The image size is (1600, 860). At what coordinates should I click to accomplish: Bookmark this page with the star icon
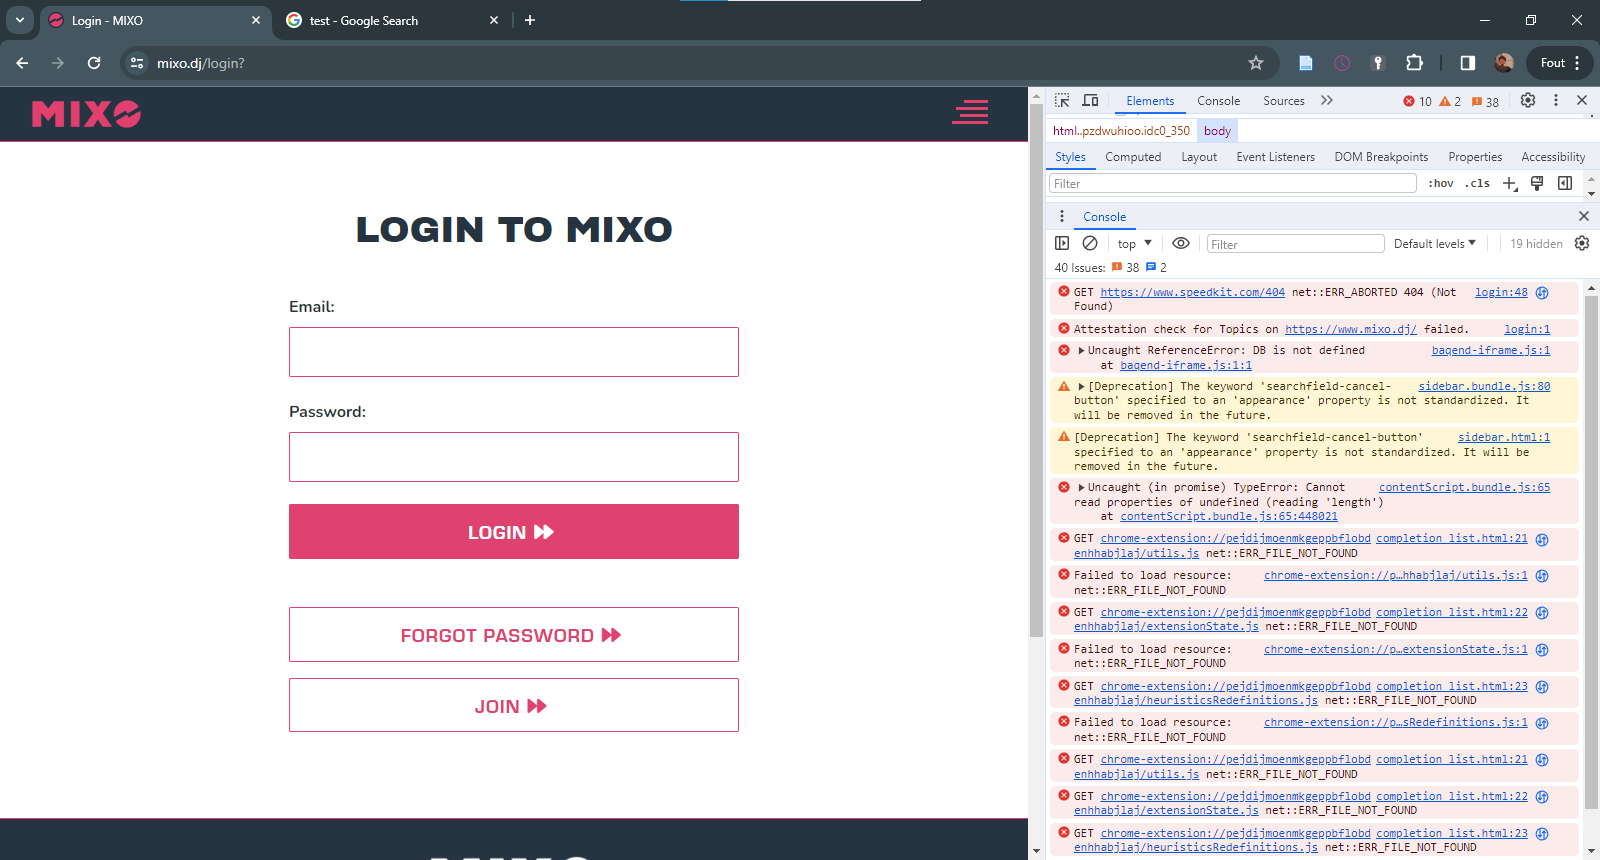[1256, 63]
